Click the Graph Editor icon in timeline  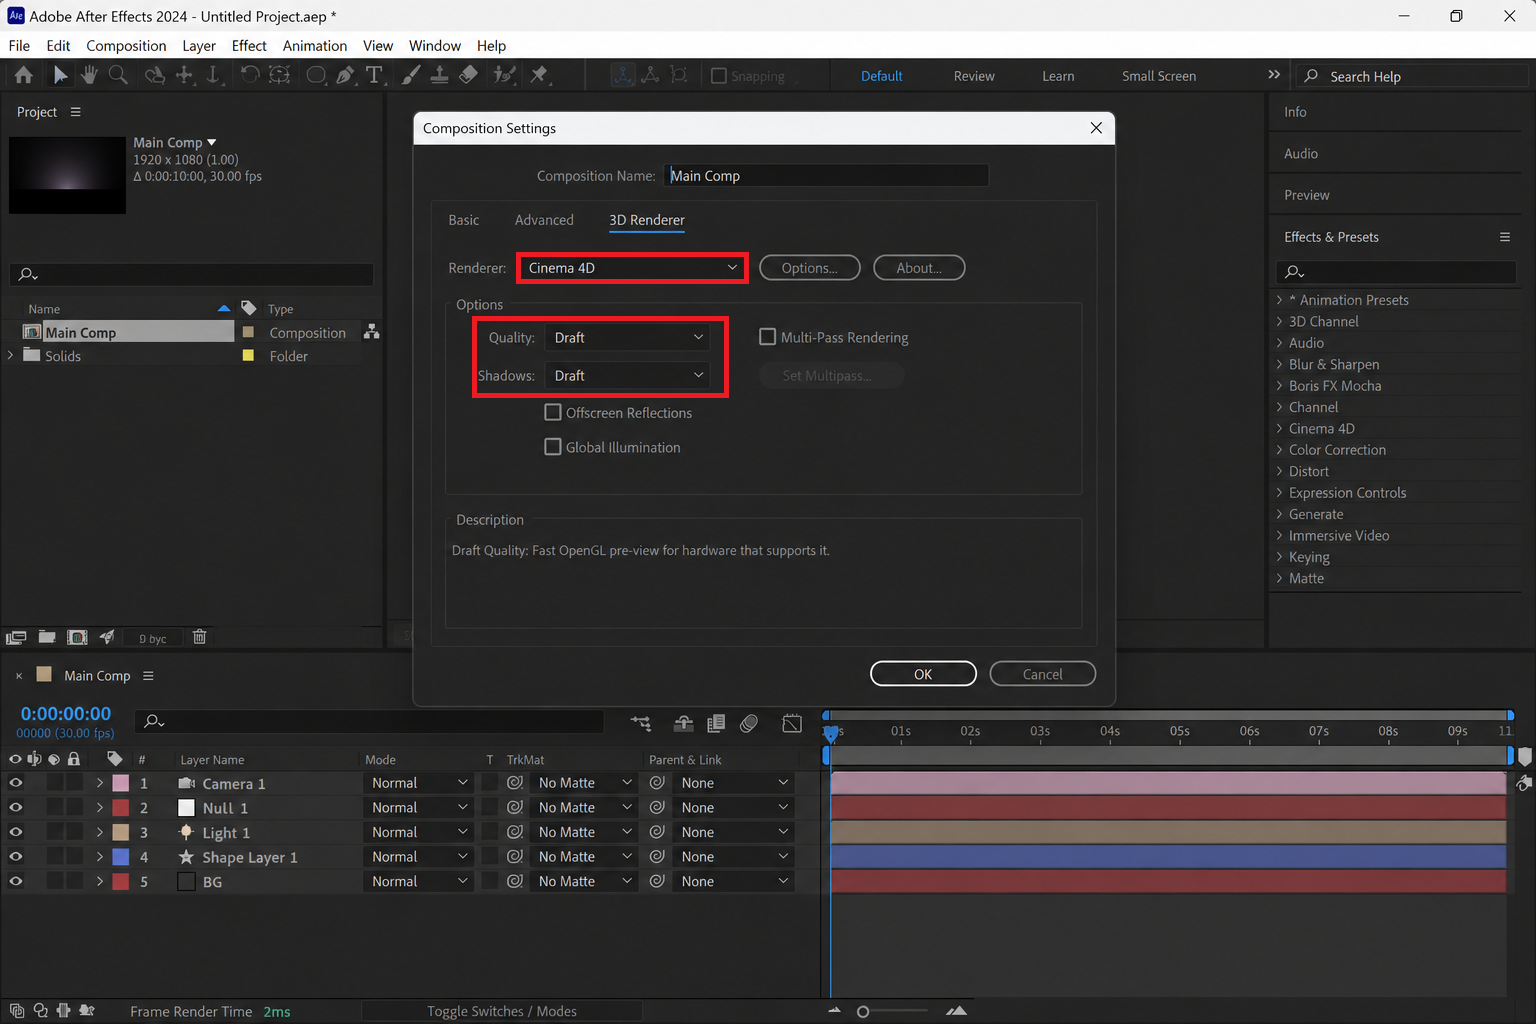[792, 723]
